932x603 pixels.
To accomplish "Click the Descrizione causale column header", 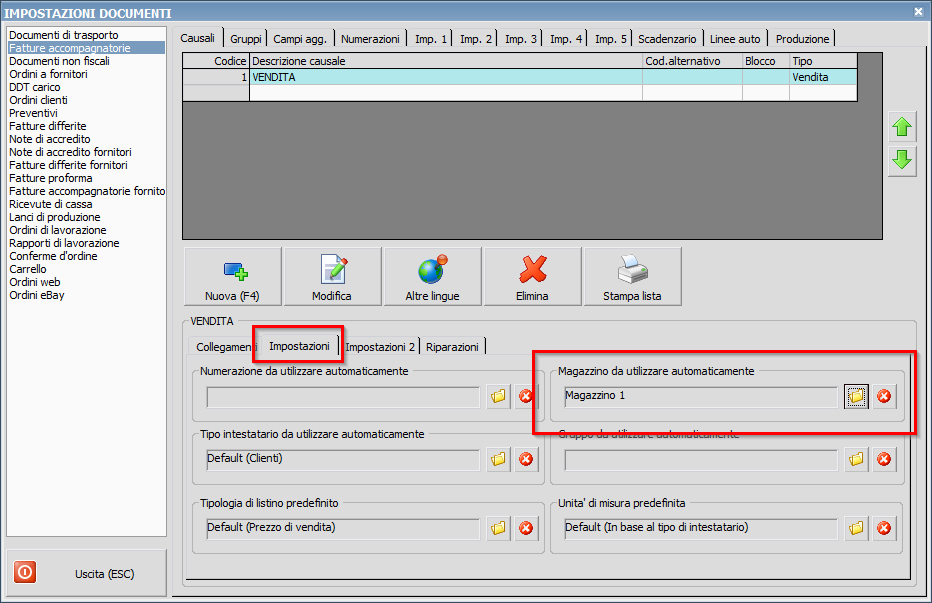I will tap(446, 61).
